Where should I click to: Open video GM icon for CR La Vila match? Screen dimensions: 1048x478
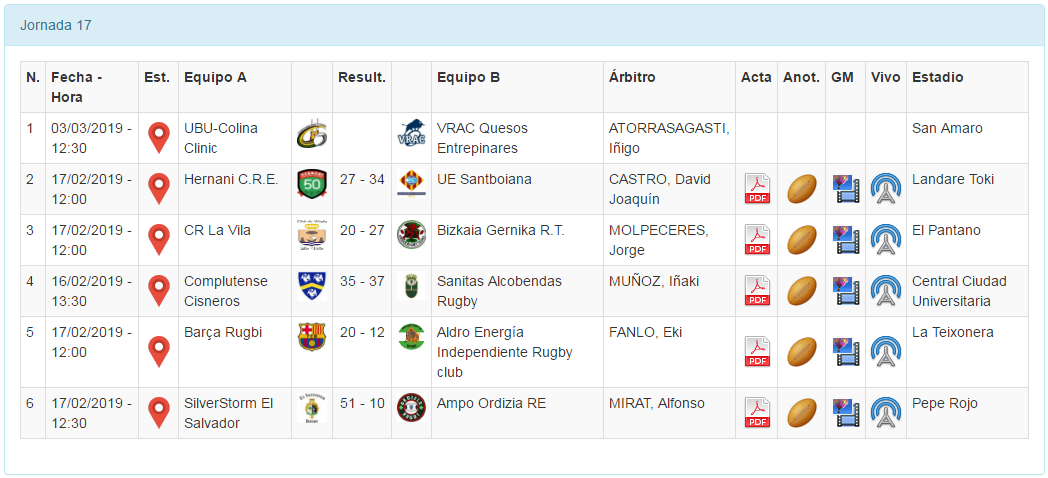click(846, 240)
